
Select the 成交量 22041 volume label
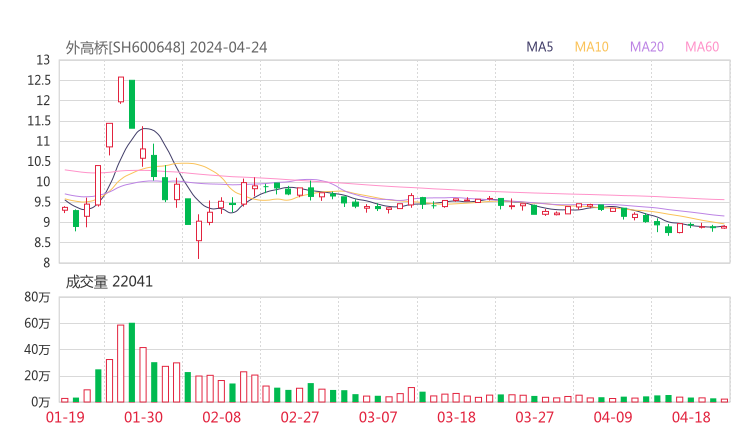109,282
